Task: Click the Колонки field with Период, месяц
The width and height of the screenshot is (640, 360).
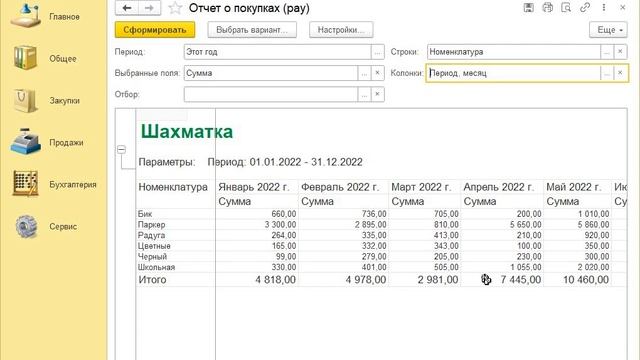Action: pyautogui.click(x=513, y=73)
